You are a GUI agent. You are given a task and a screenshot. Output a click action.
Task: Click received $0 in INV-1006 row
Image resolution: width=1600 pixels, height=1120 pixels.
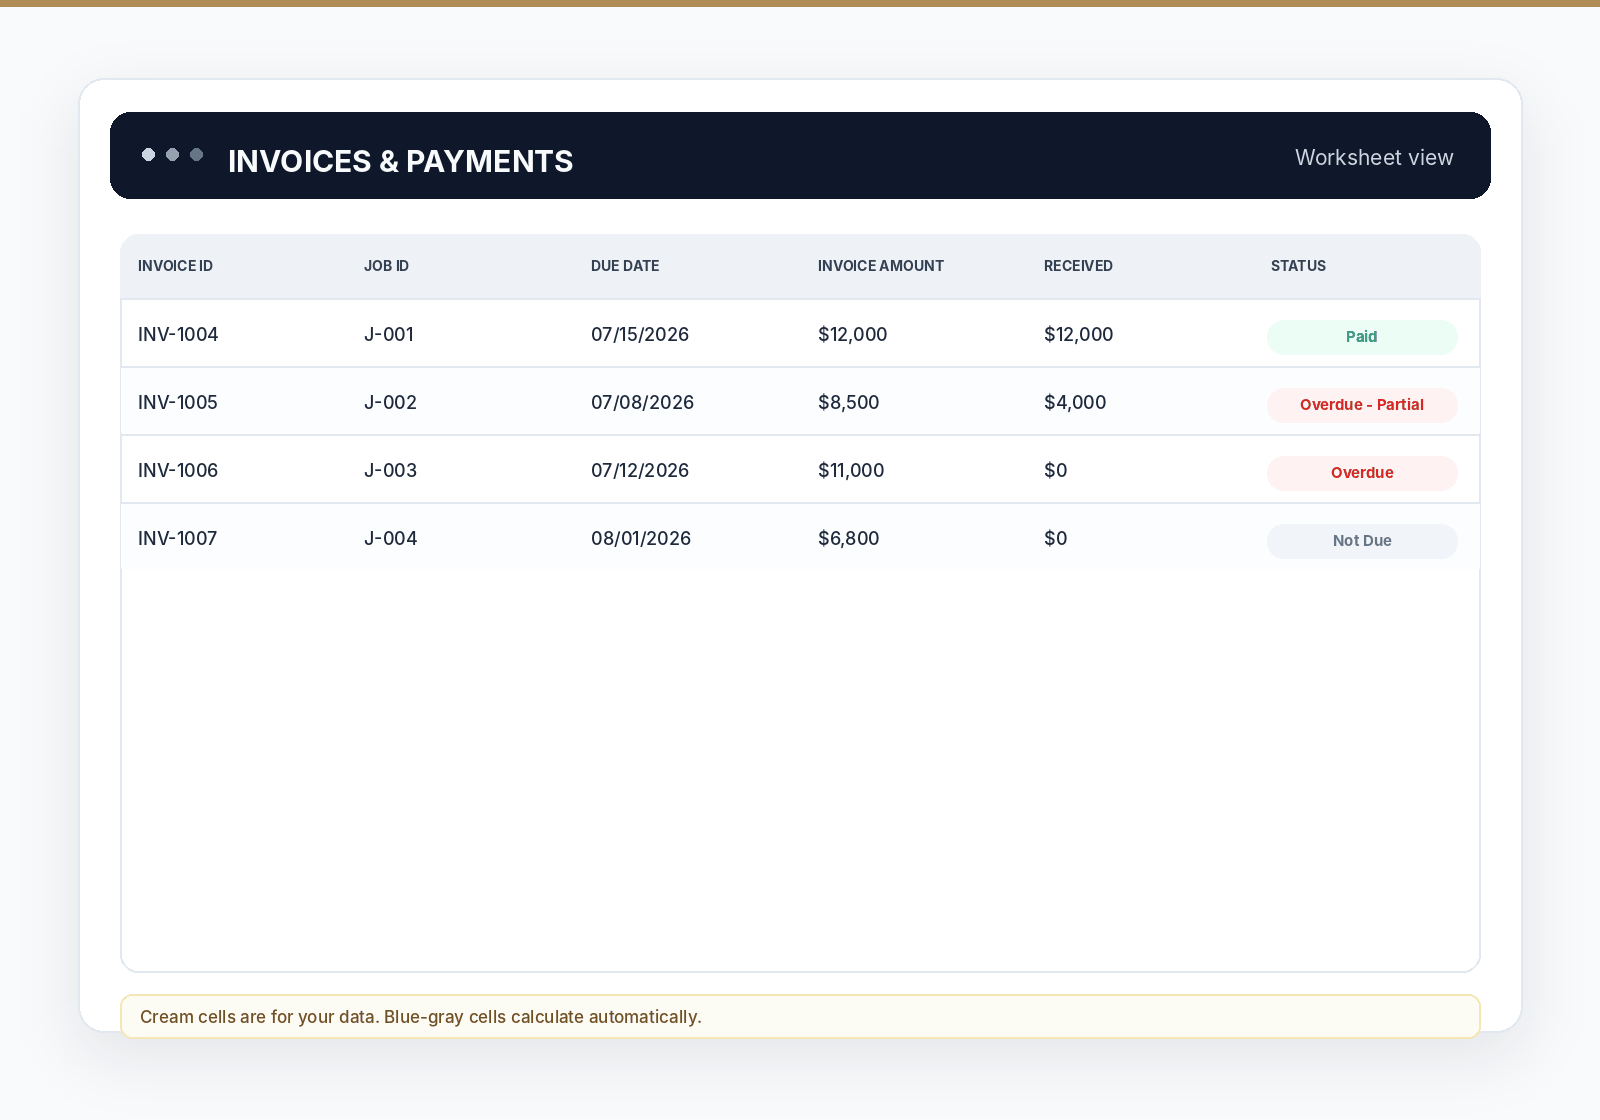click(1056, 470)
